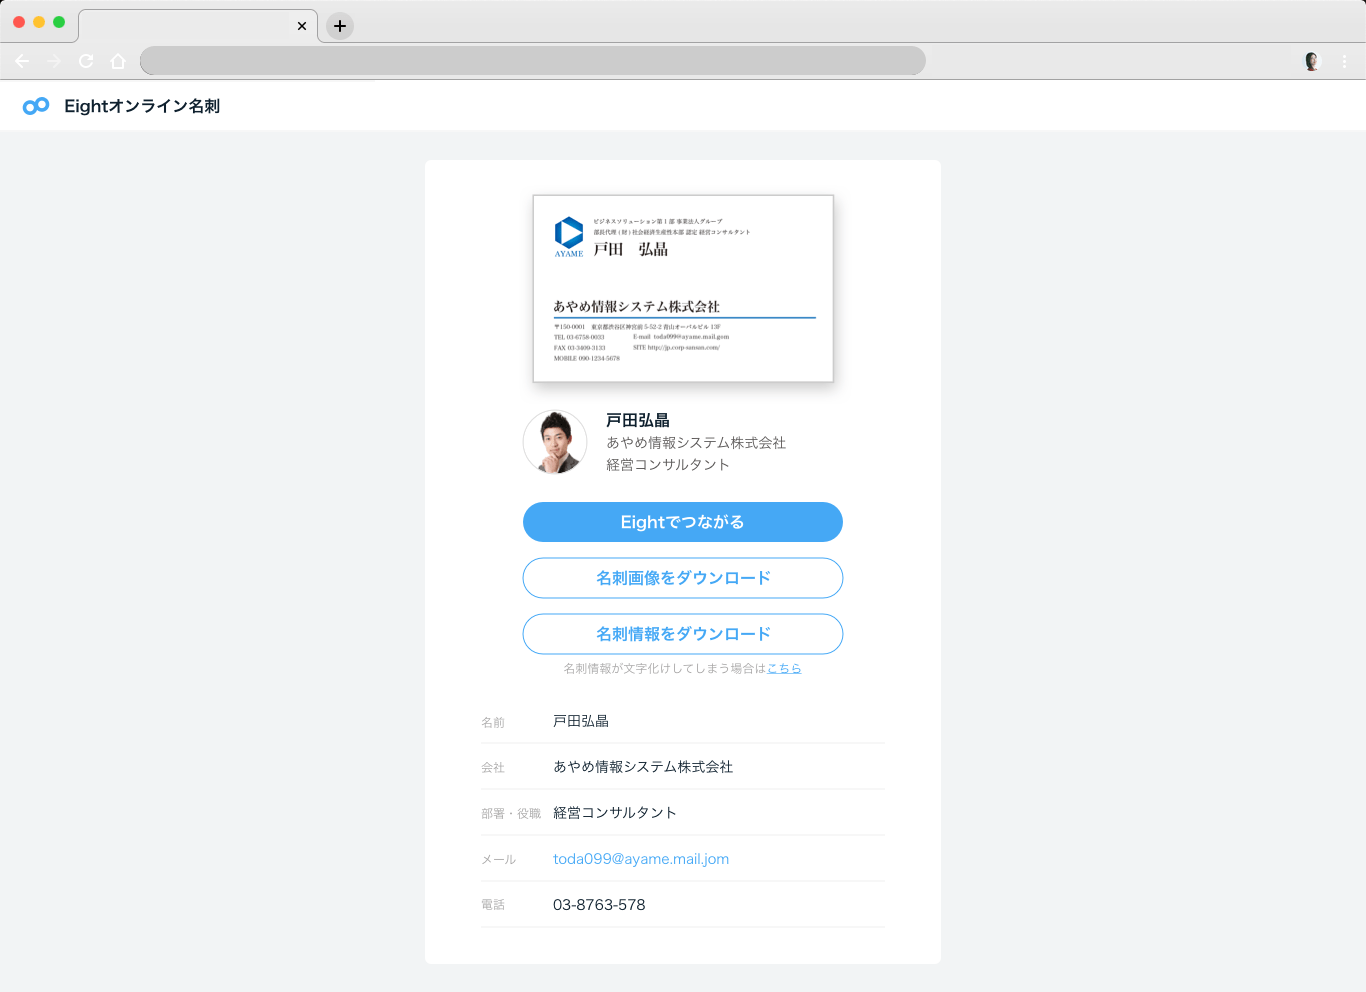The height and width of the screenshot is (992, 1366).
Task: Click the round profile photo of 戸田弘晶
Action: 555,442
